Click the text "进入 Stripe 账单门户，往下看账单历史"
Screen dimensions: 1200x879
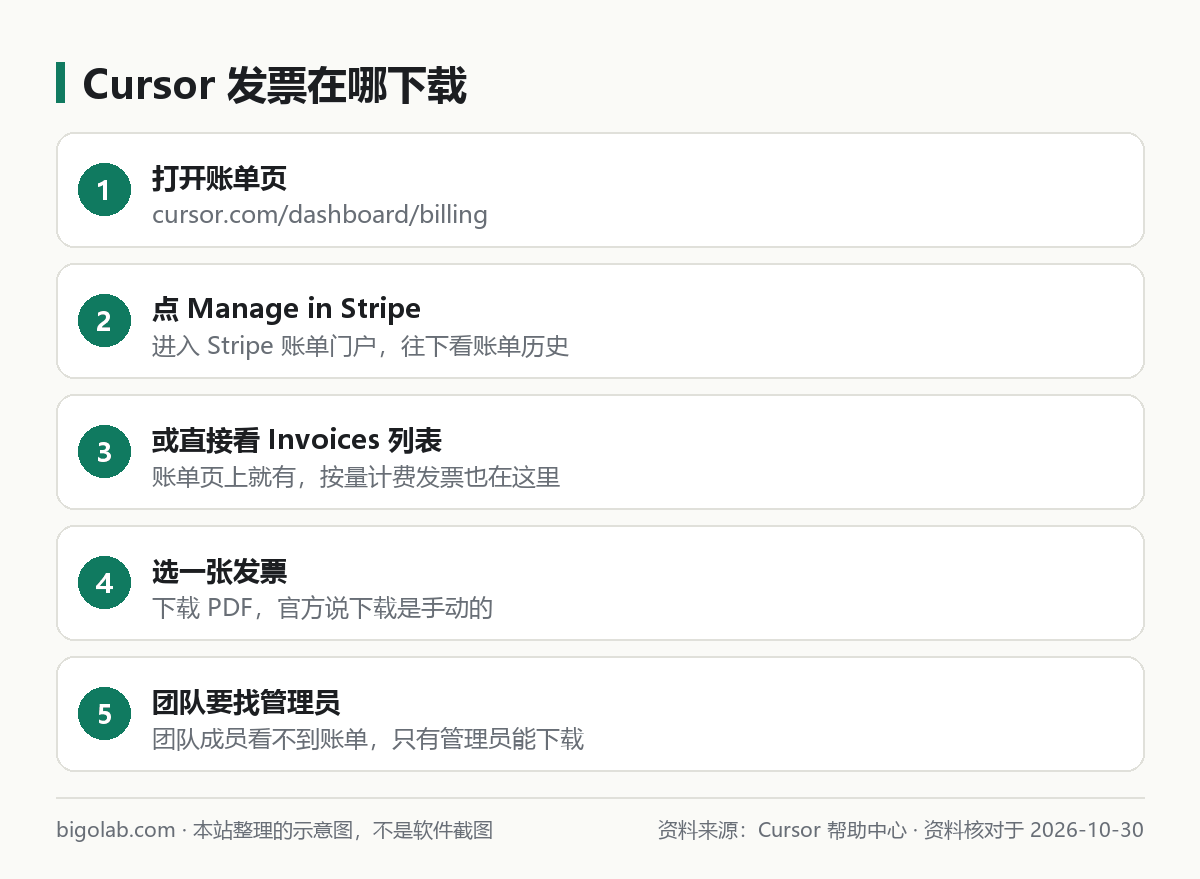360,346
